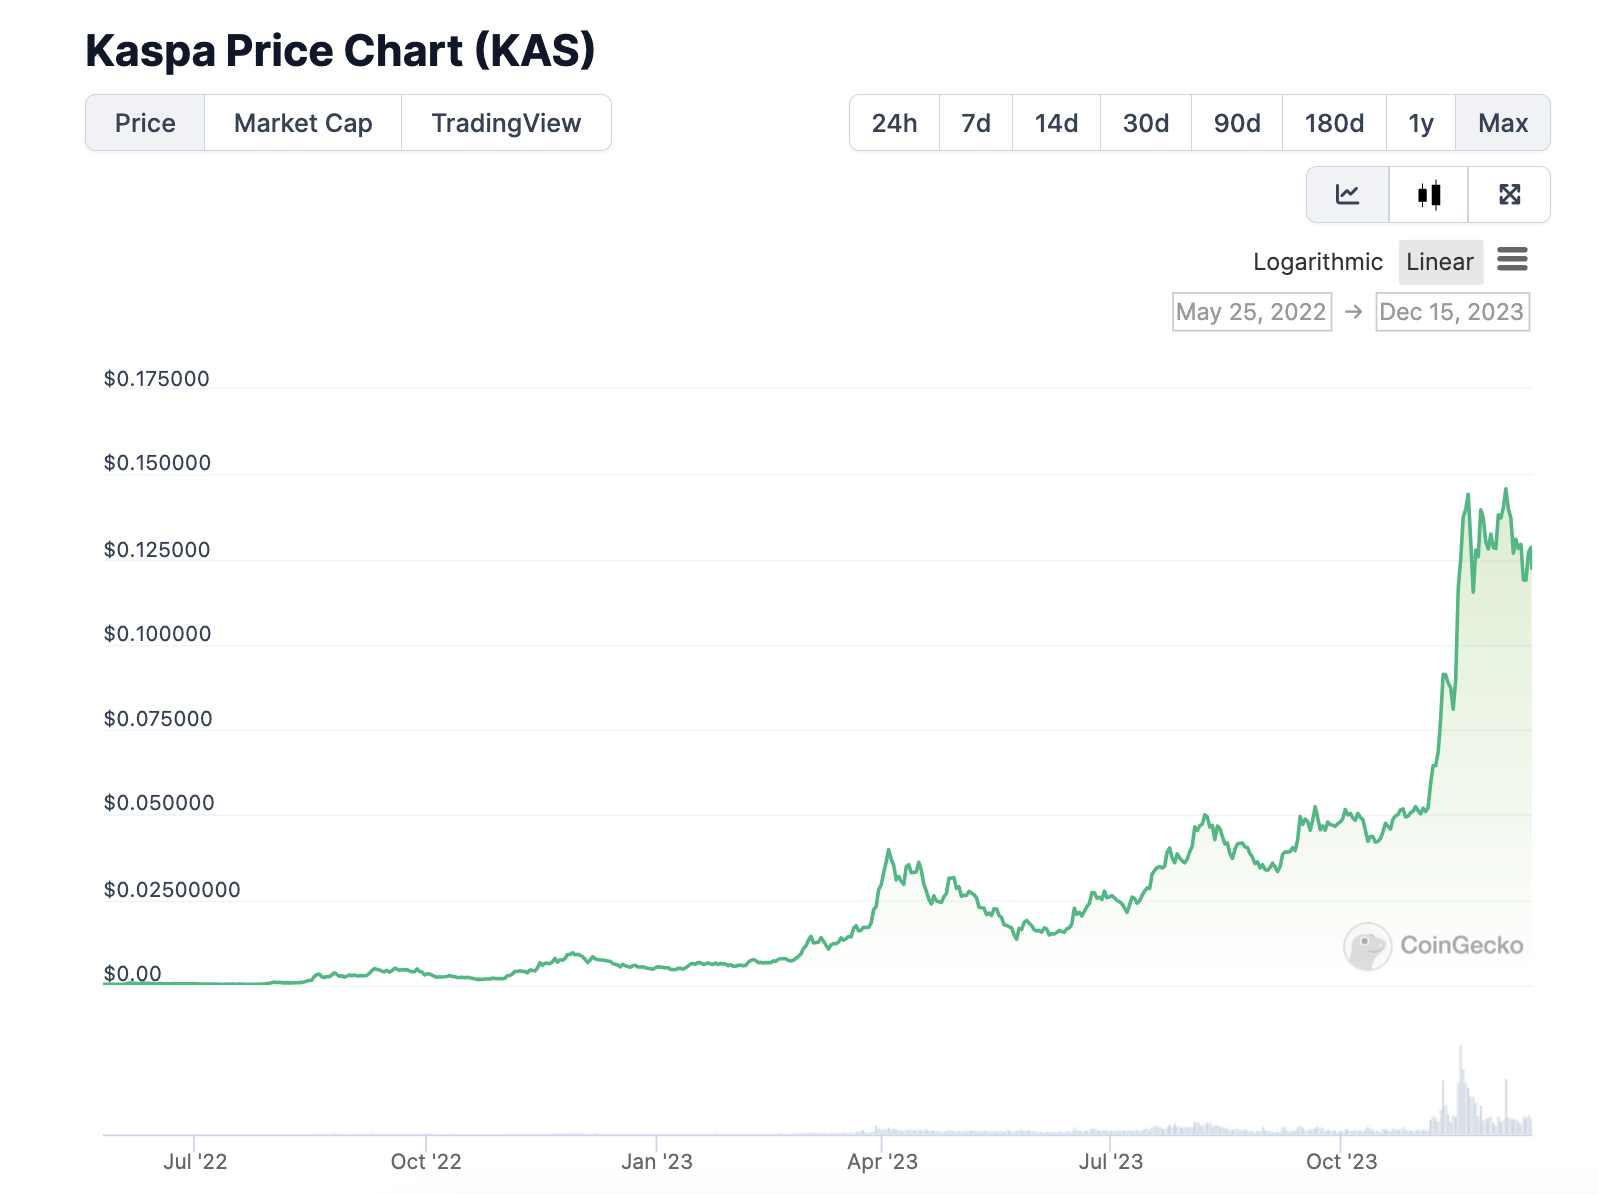The width and height of the screenshot is (1598, 1194).
Task: Toggle Linear scale
Action: tap(1440, 262)
